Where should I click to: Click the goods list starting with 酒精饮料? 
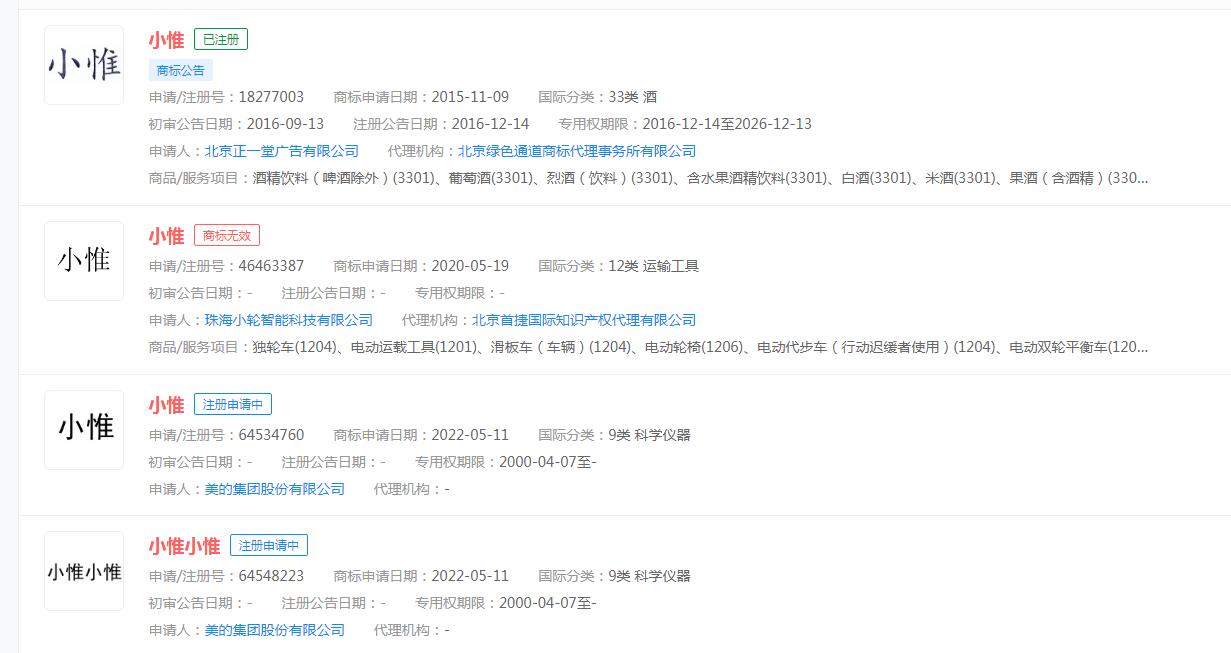point(700,178)
